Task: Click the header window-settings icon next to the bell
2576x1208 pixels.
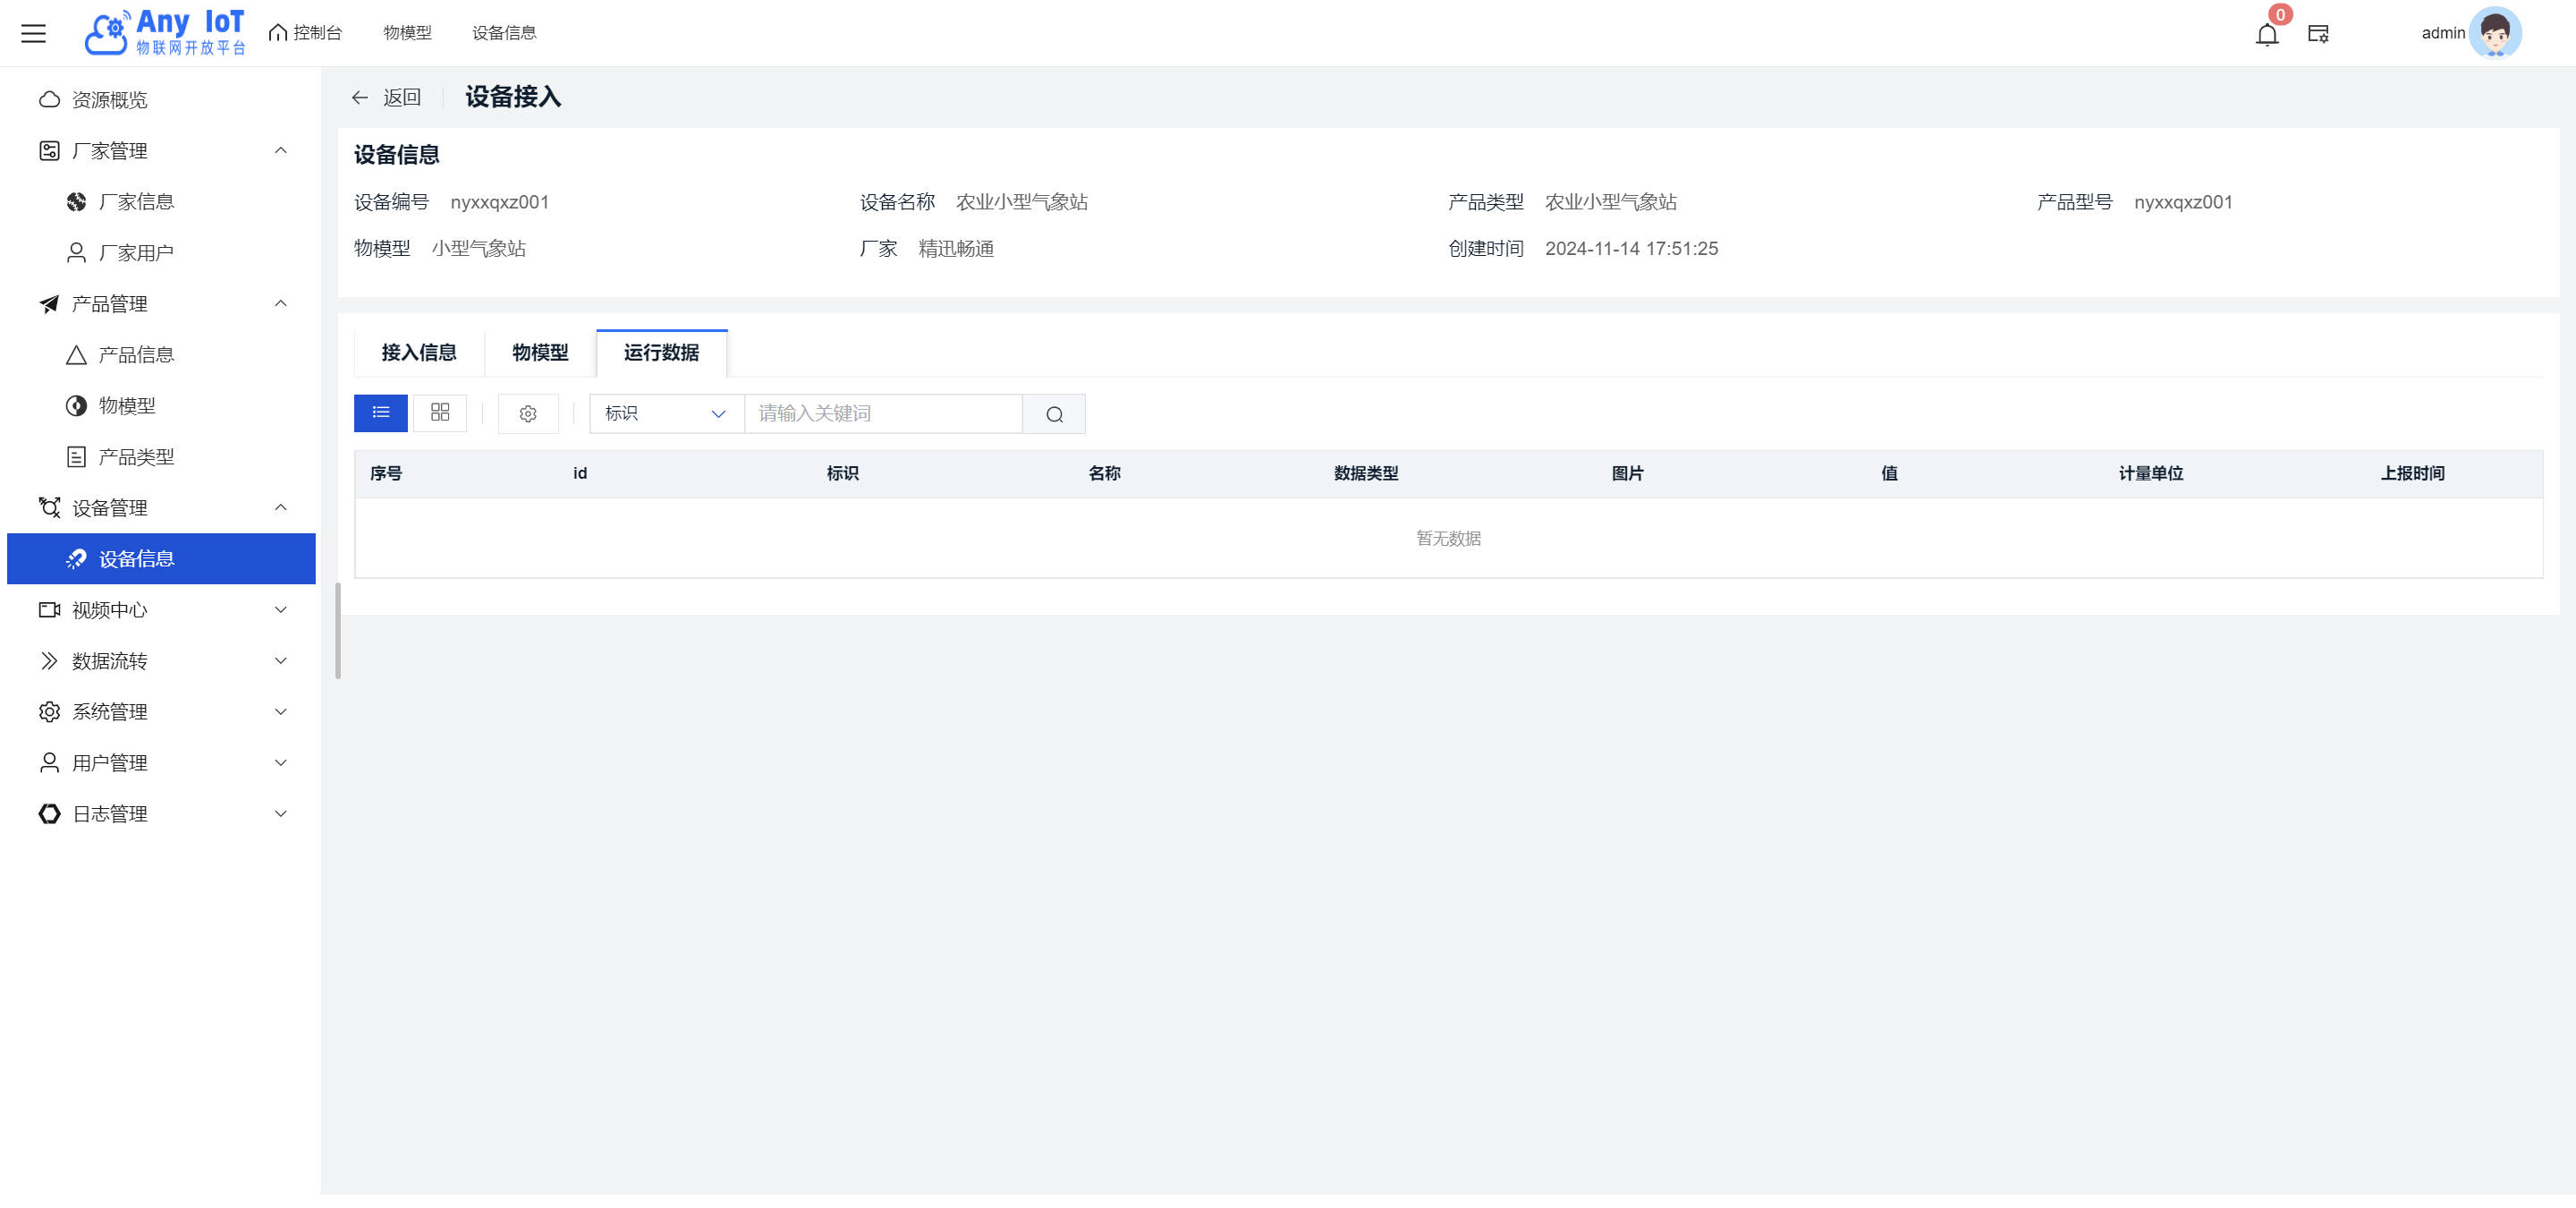Action: click(x=2318, y=34)
